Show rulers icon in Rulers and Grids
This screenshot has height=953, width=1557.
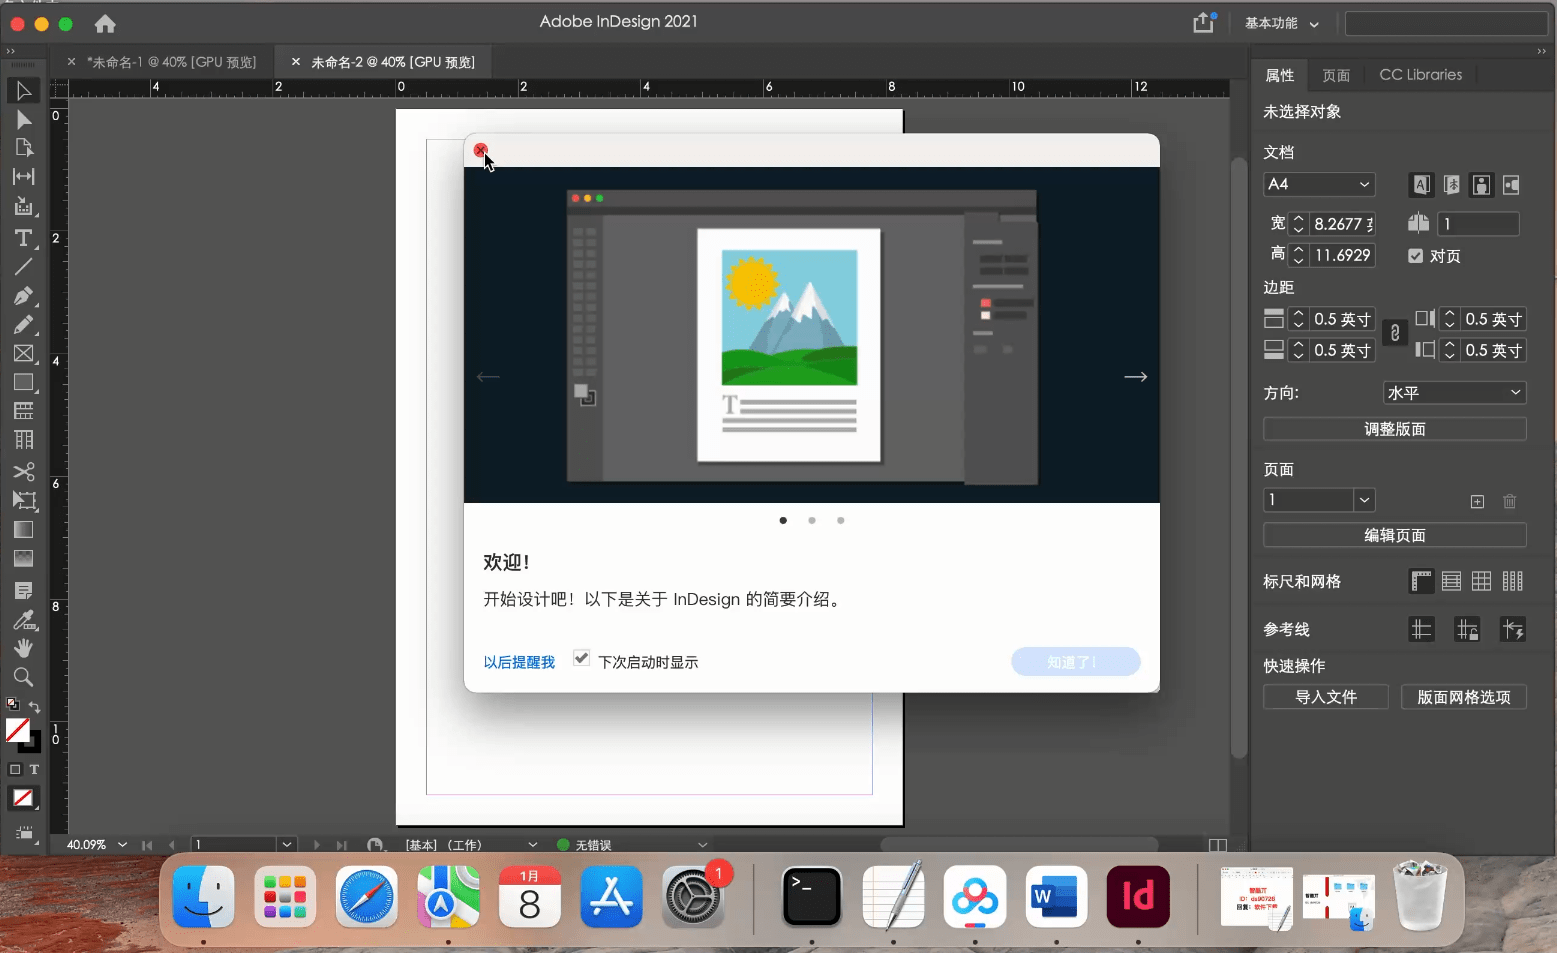click(x=1421, y=581)
